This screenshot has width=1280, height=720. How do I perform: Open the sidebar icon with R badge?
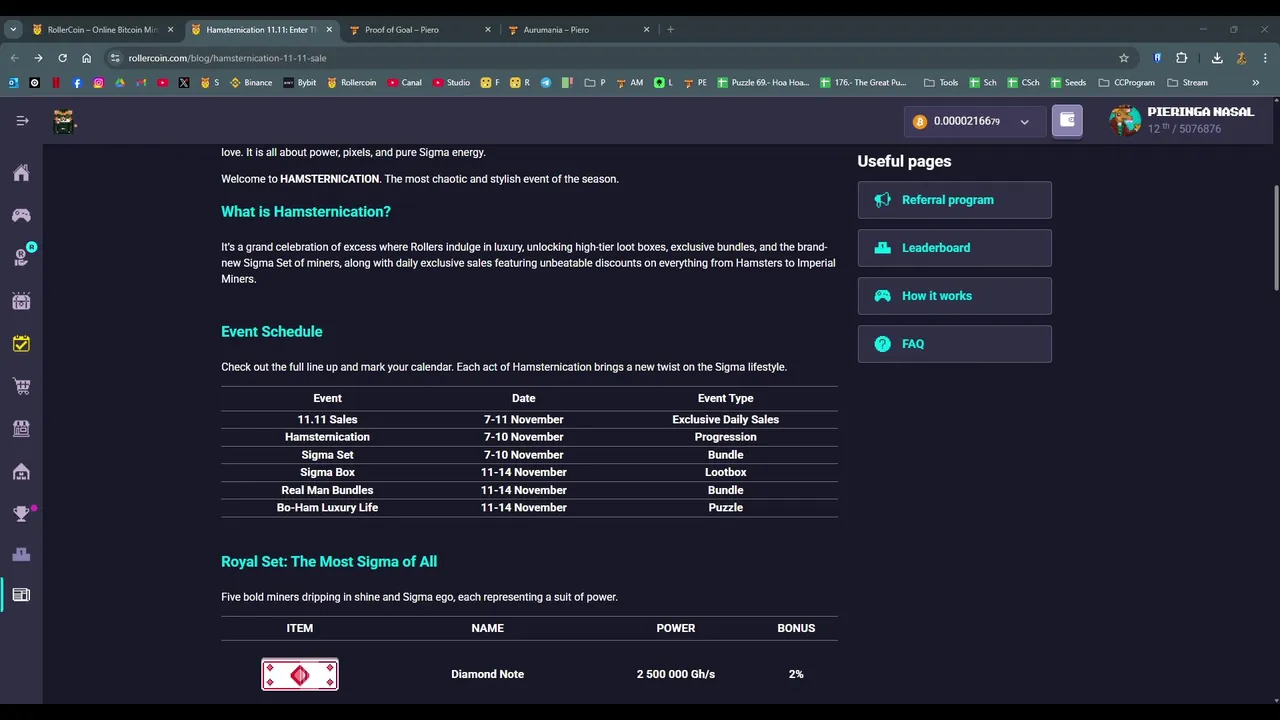22,257
